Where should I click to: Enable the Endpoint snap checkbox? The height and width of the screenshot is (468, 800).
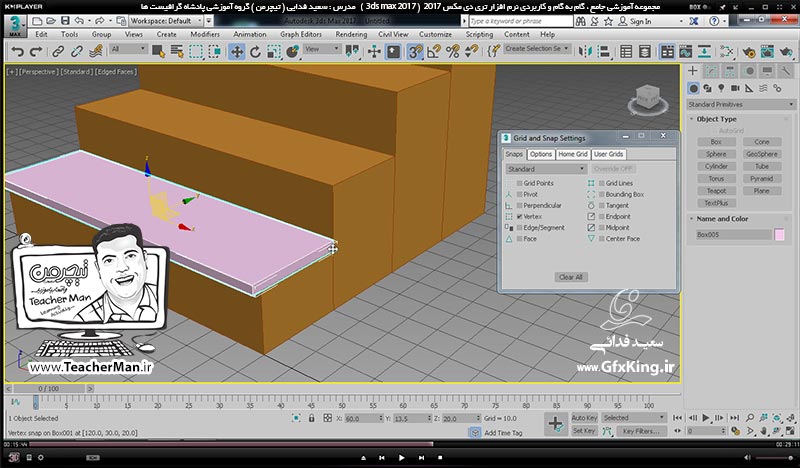coord(602,216)
